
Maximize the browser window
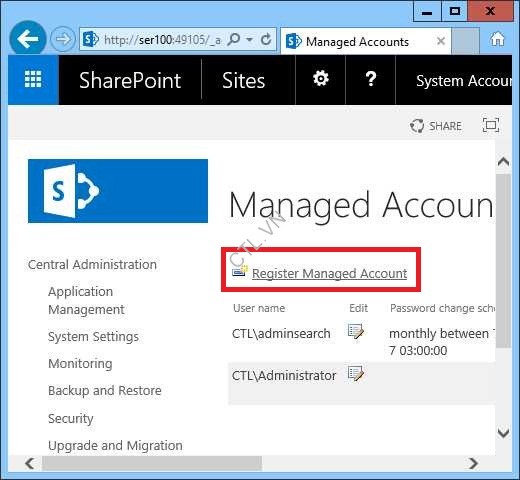(x=455, y=11)
